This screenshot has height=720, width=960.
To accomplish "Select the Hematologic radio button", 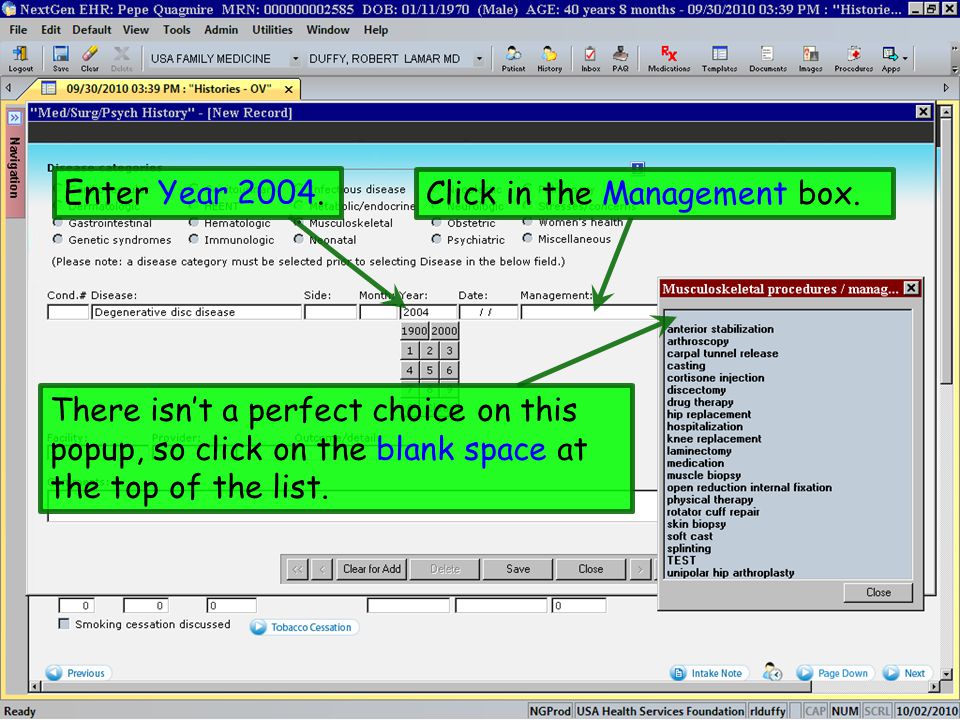I will tap(193, 222).
